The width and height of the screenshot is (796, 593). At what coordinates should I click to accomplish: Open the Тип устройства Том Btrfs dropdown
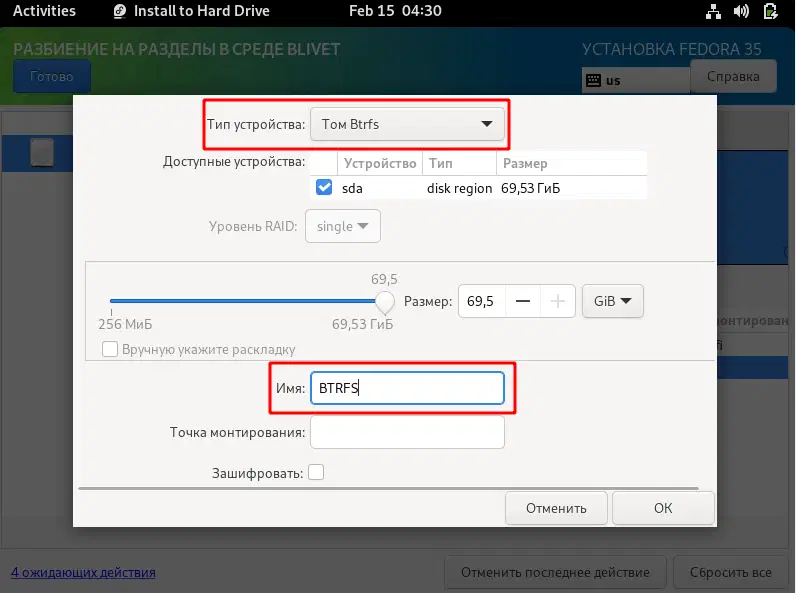(x=407, y=124)
